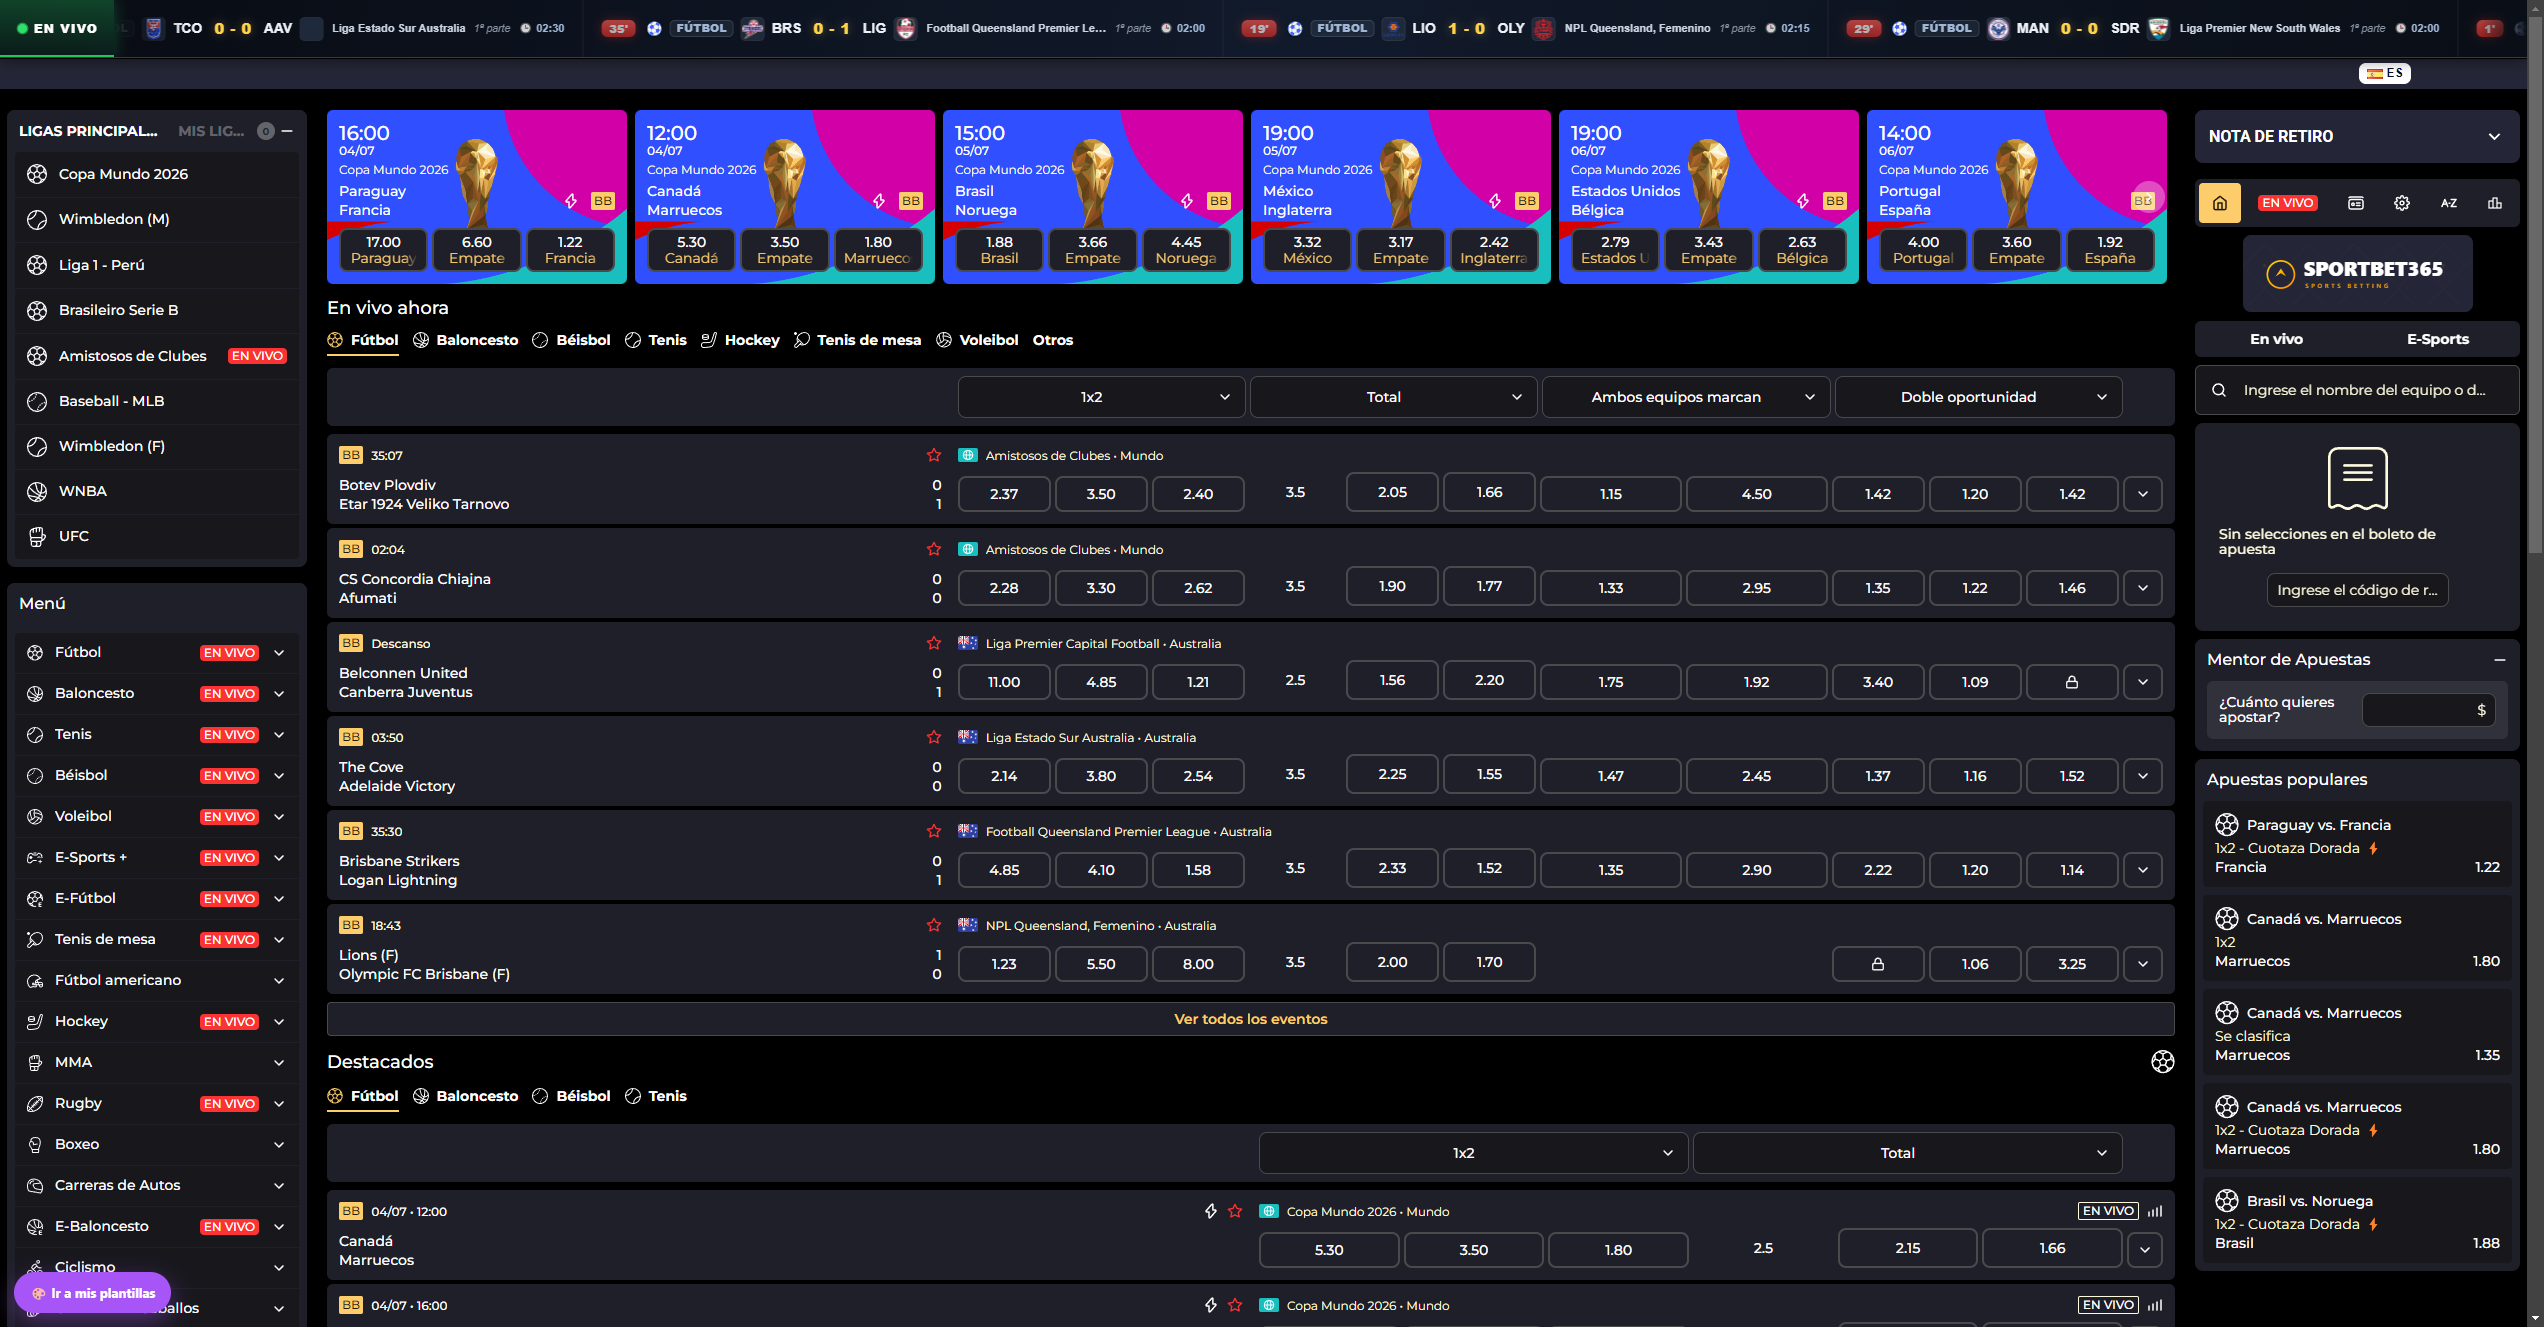The height and width of the screenshot is (1327, 2544).
Task: Click the betslip ticket icon above Sin selecciones
Action: coord(2357,478)
